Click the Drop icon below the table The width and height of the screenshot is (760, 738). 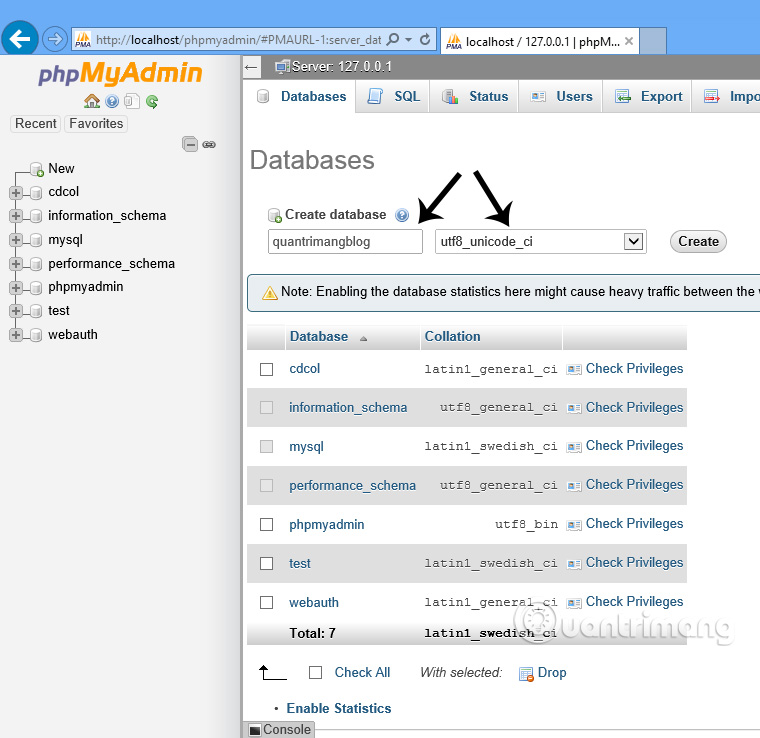(526, 674)
